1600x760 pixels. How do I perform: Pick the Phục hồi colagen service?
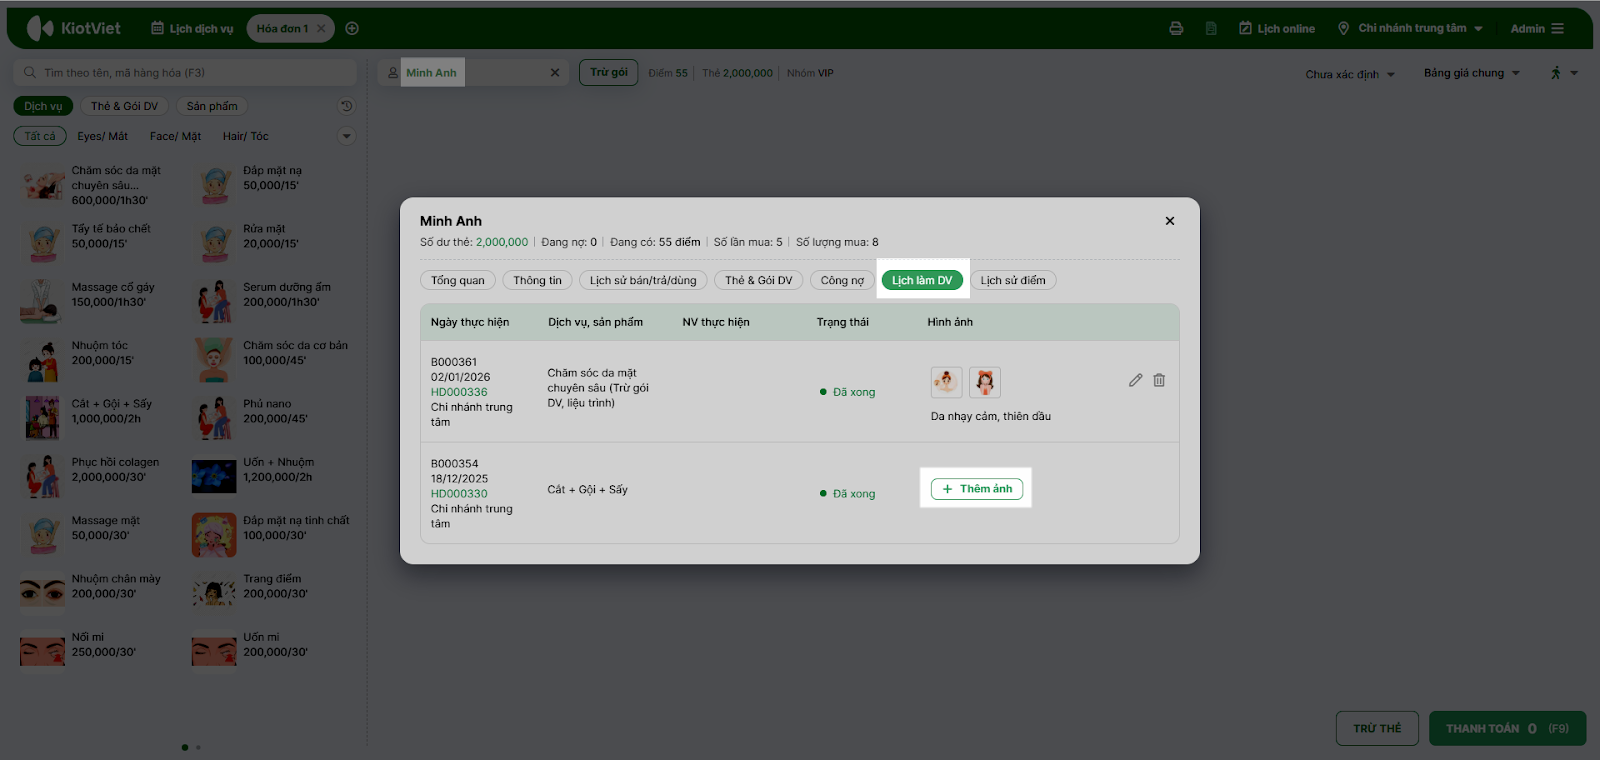tap(95, 477)
